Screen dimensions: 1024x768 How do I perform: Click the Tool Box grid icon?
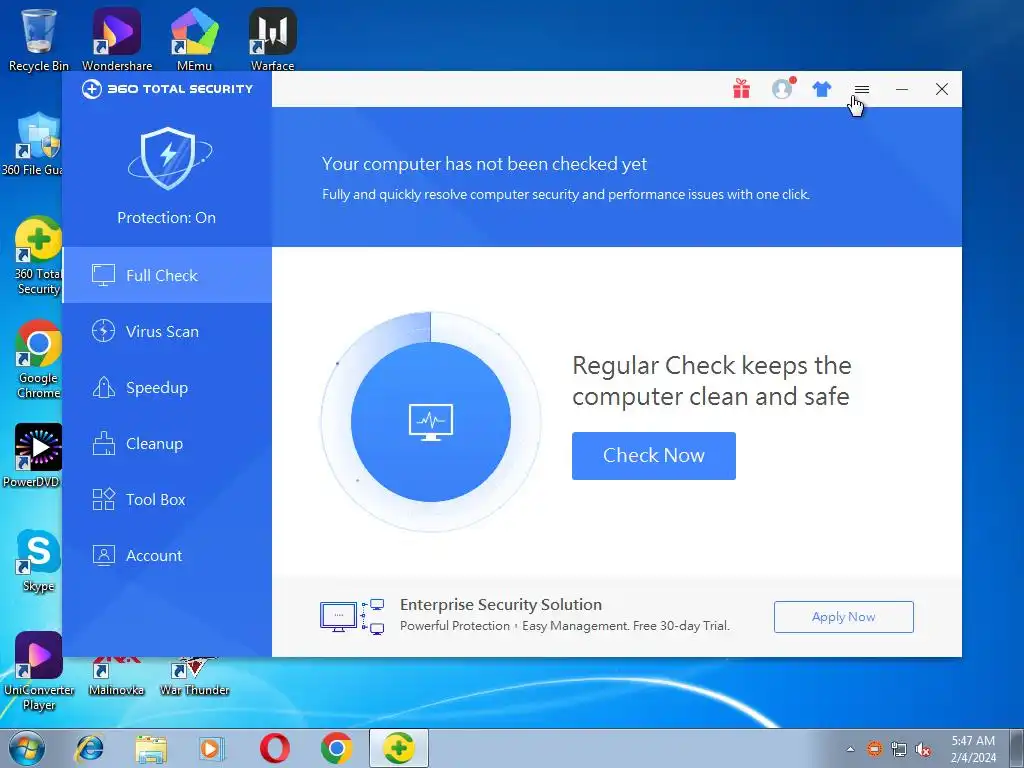tap(103, 500)
